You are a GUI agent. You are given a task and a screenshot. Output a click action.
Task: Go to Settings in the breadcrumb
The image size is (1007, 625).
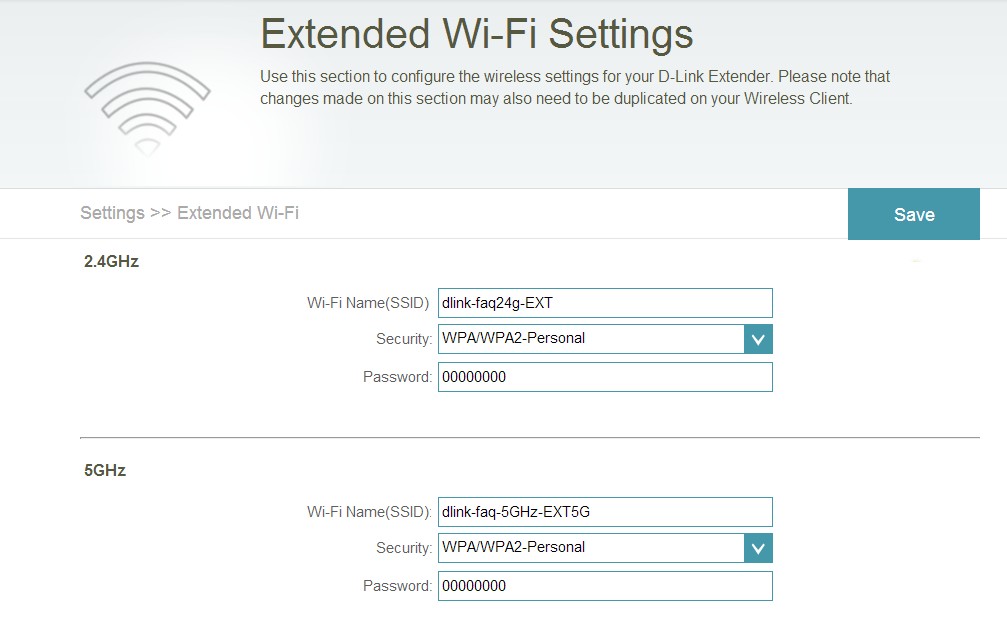click(x=112, y=213)
